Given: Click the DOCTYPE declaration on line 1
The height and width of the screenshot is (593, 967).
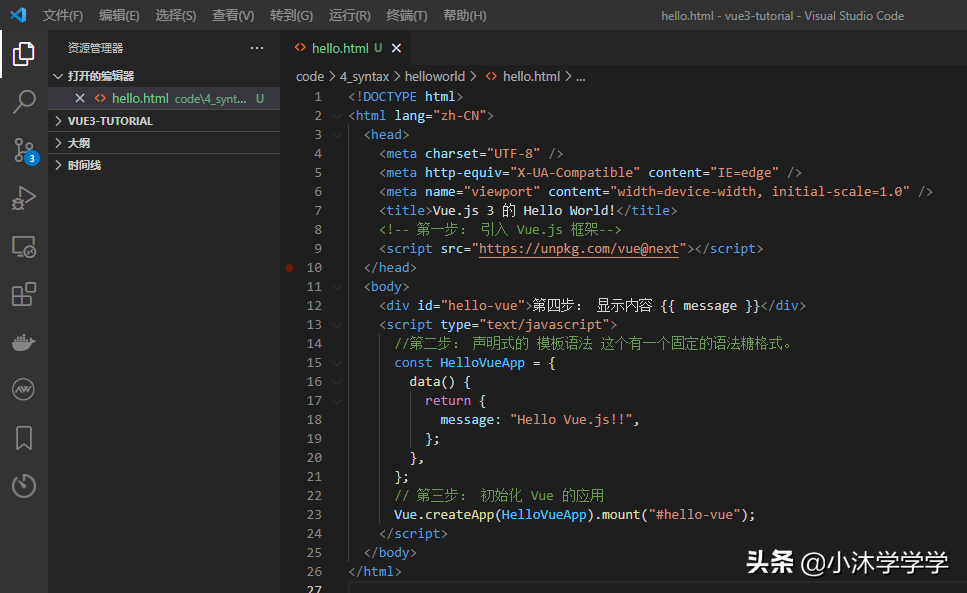Looking at the screenshot, I should pos(405,97).
